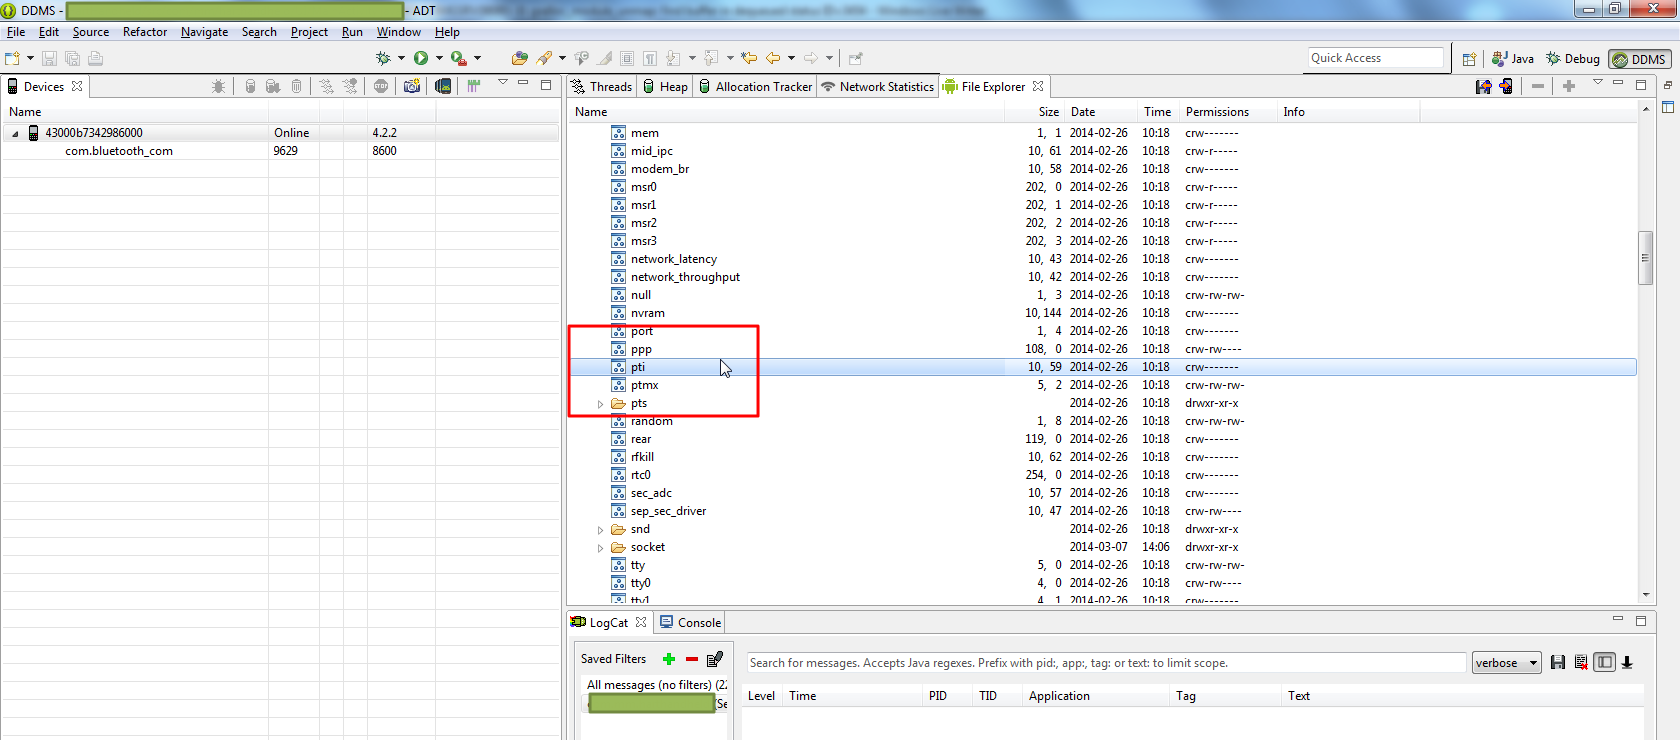Expand the snd folder in File Explorer

pos(601,530)
